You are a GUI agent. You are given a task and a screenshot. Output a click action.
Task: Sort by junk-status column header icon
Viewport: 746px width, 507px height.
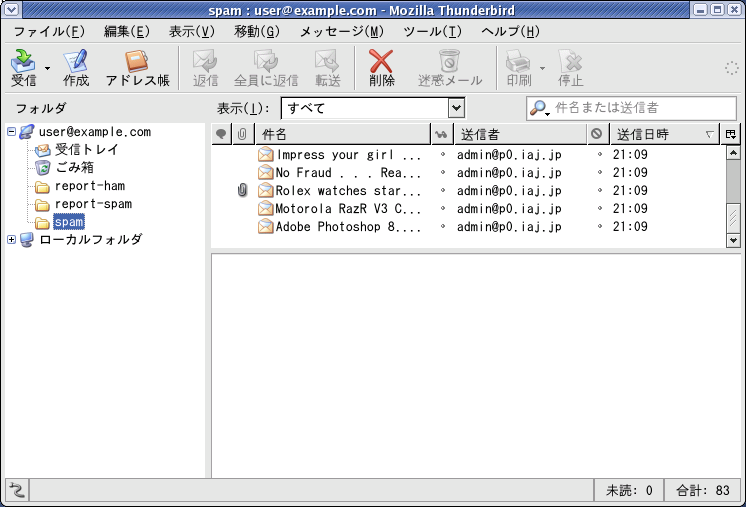[598, 134]
